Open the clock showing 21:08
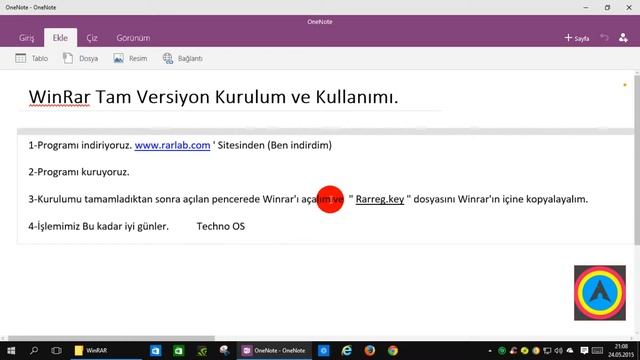 coord(621,351)
